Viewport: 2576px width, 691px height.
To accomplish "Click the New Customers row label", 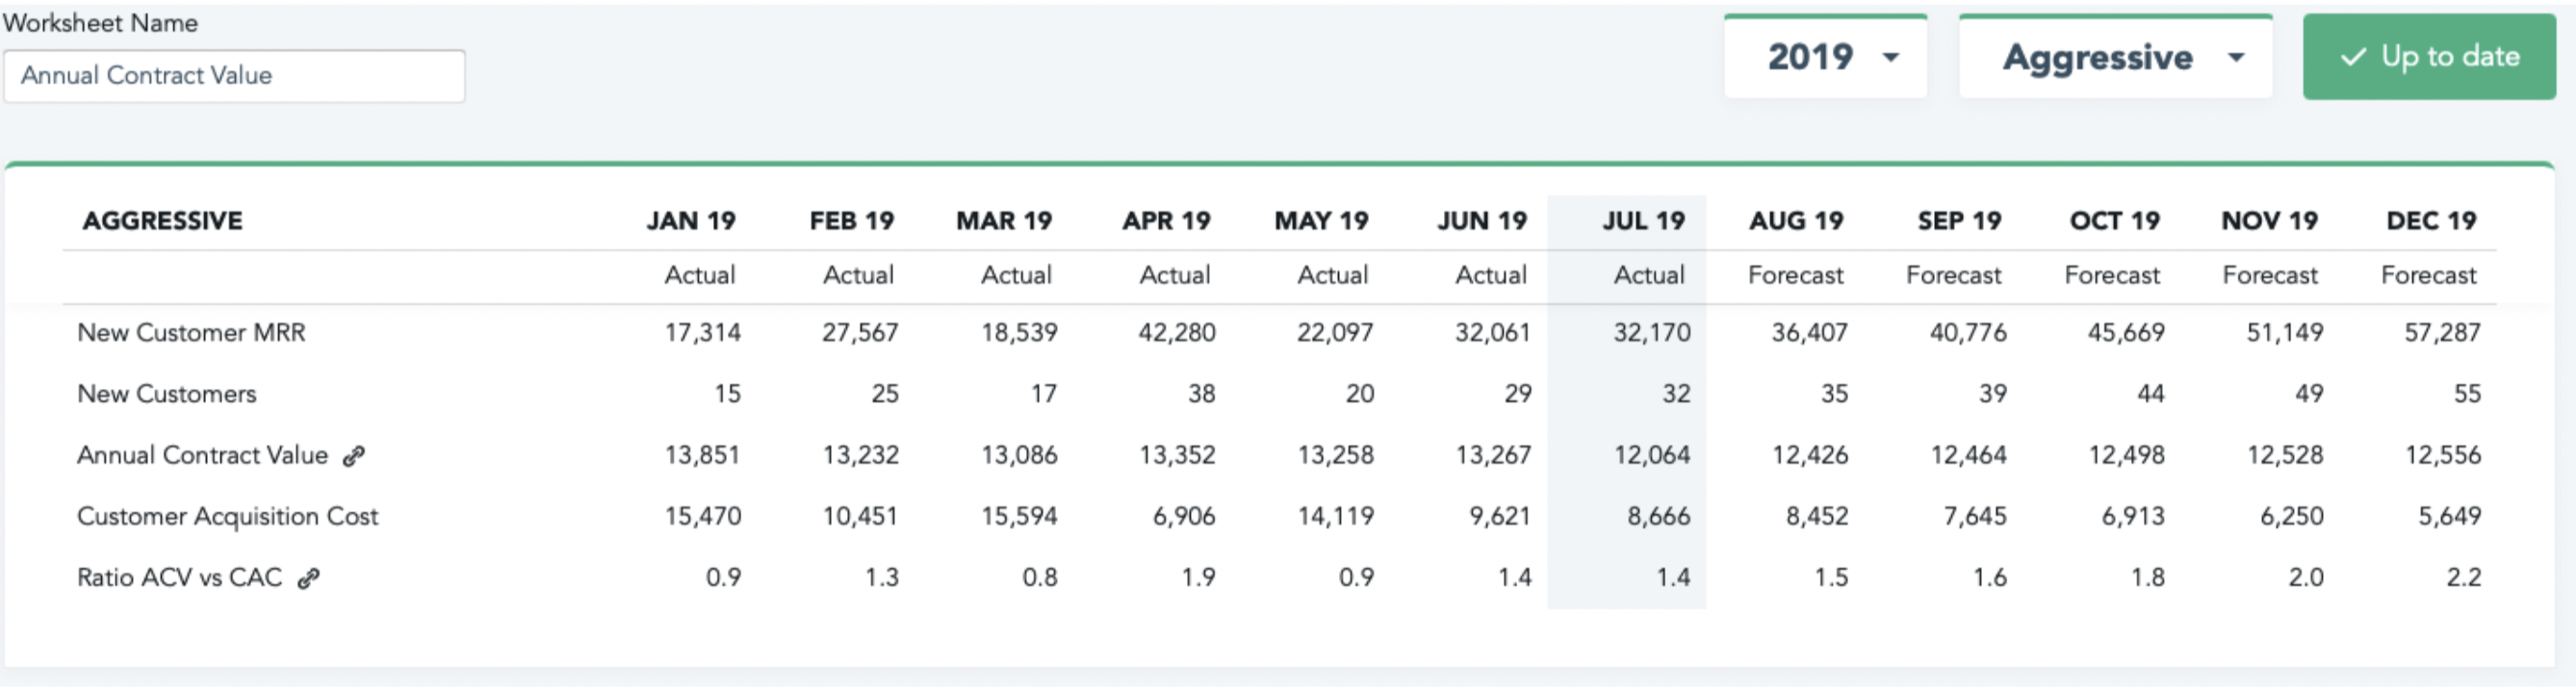I will click(x=167, y=394).
